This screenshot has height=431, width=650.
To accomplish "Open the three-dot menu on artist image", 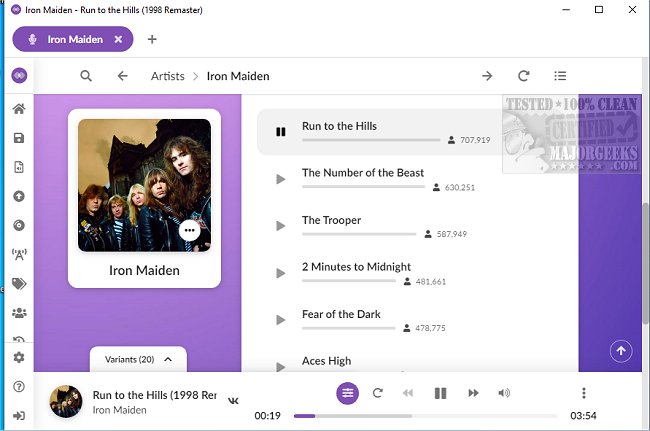I will tap(190, 230).
